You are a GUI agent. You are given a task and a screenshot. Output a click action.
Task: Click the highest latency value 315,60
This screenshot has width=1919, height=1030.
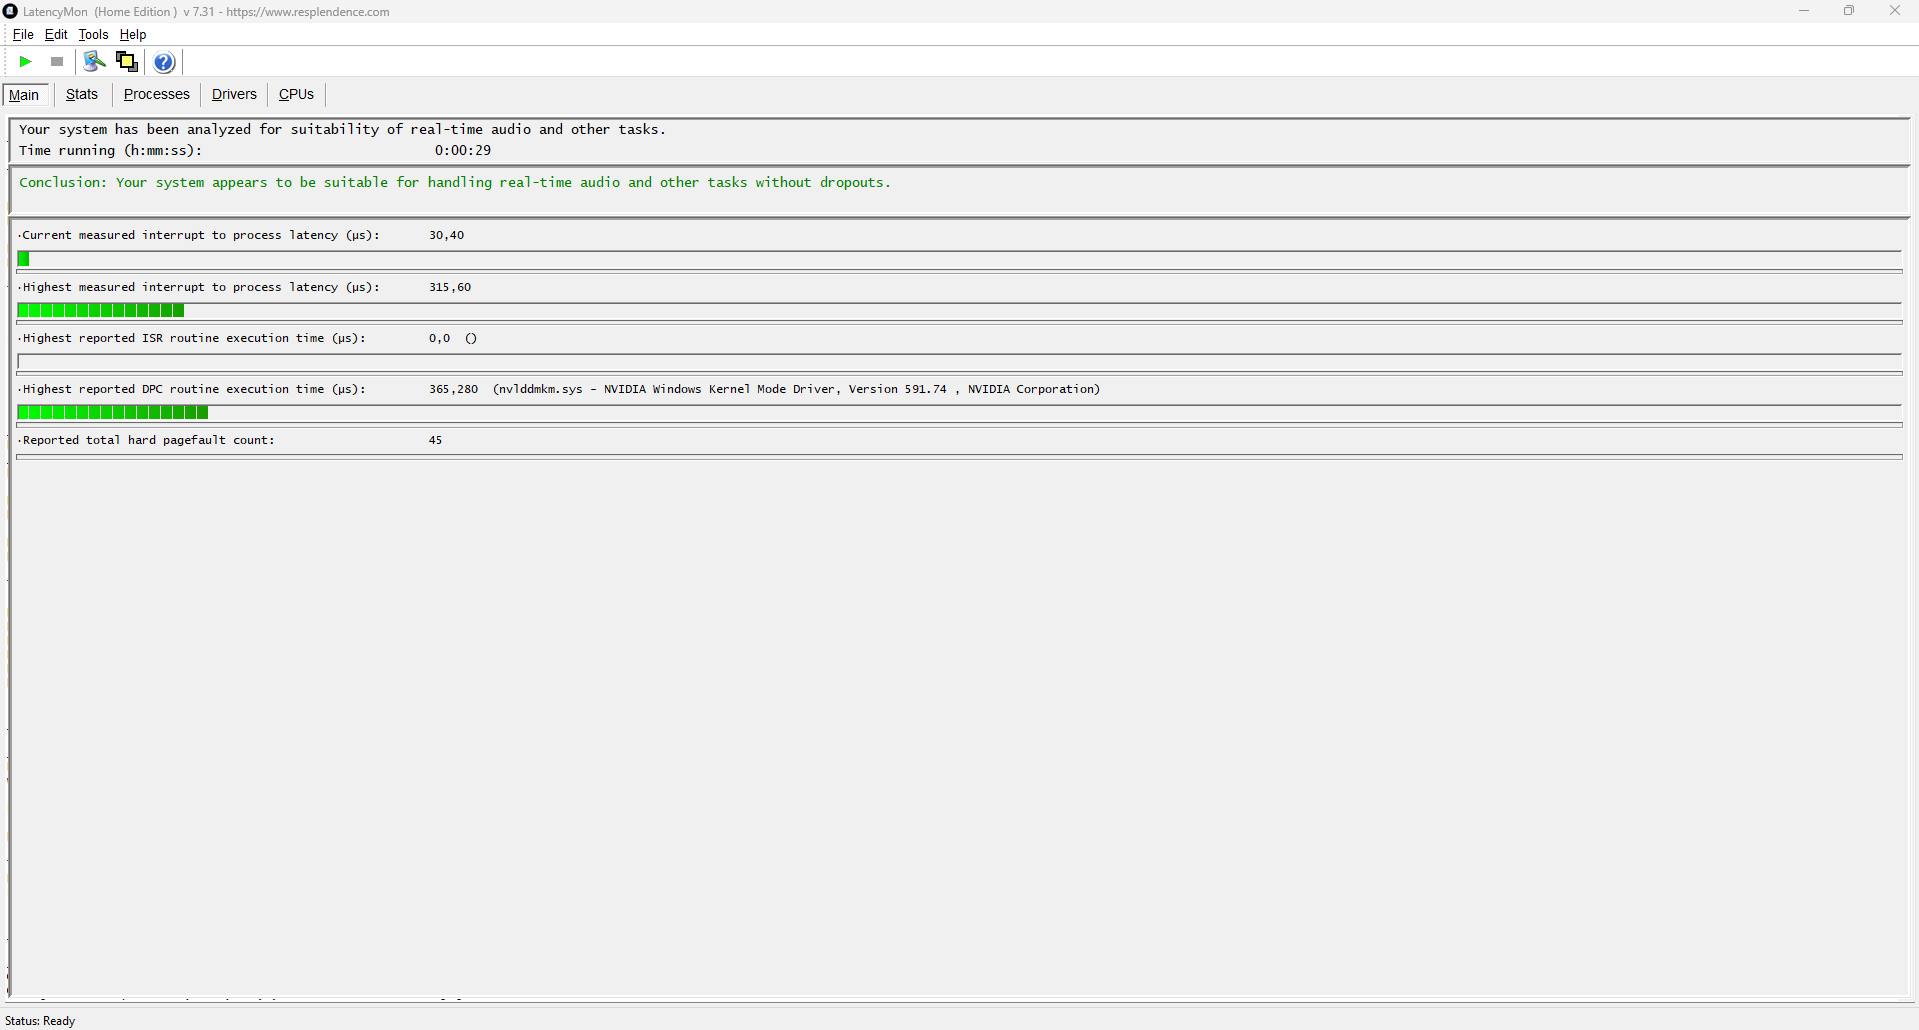pyautogui.click(x=450, y=287)
